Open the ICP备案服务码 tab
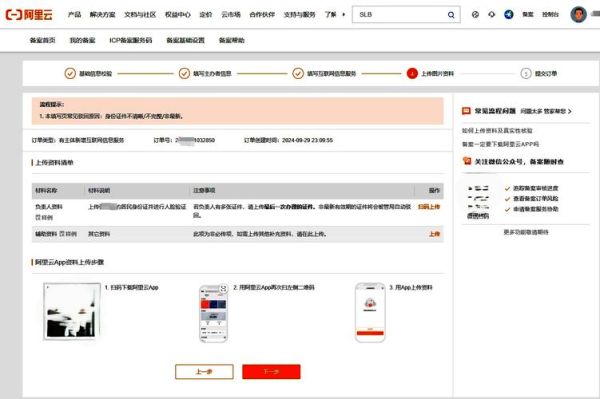 click(130, 40)
